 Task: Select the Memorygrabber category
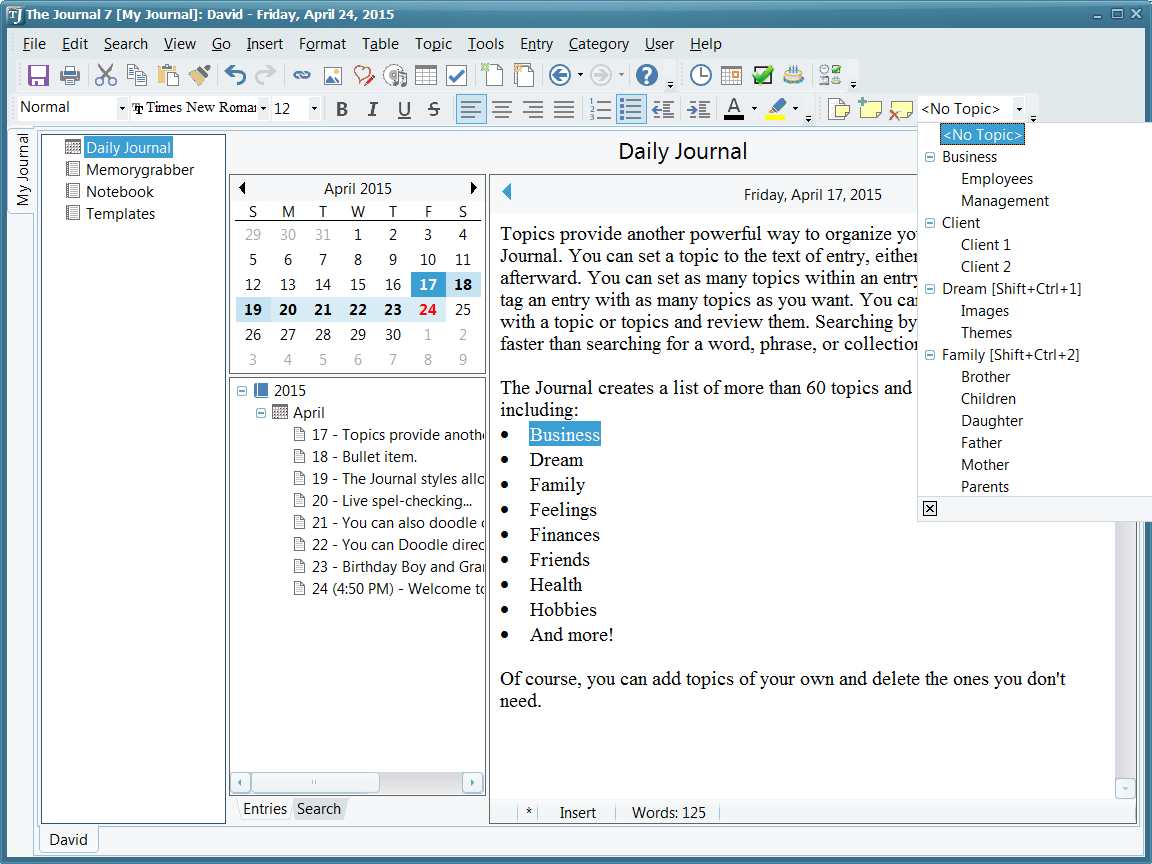click(x=140, y=170)
